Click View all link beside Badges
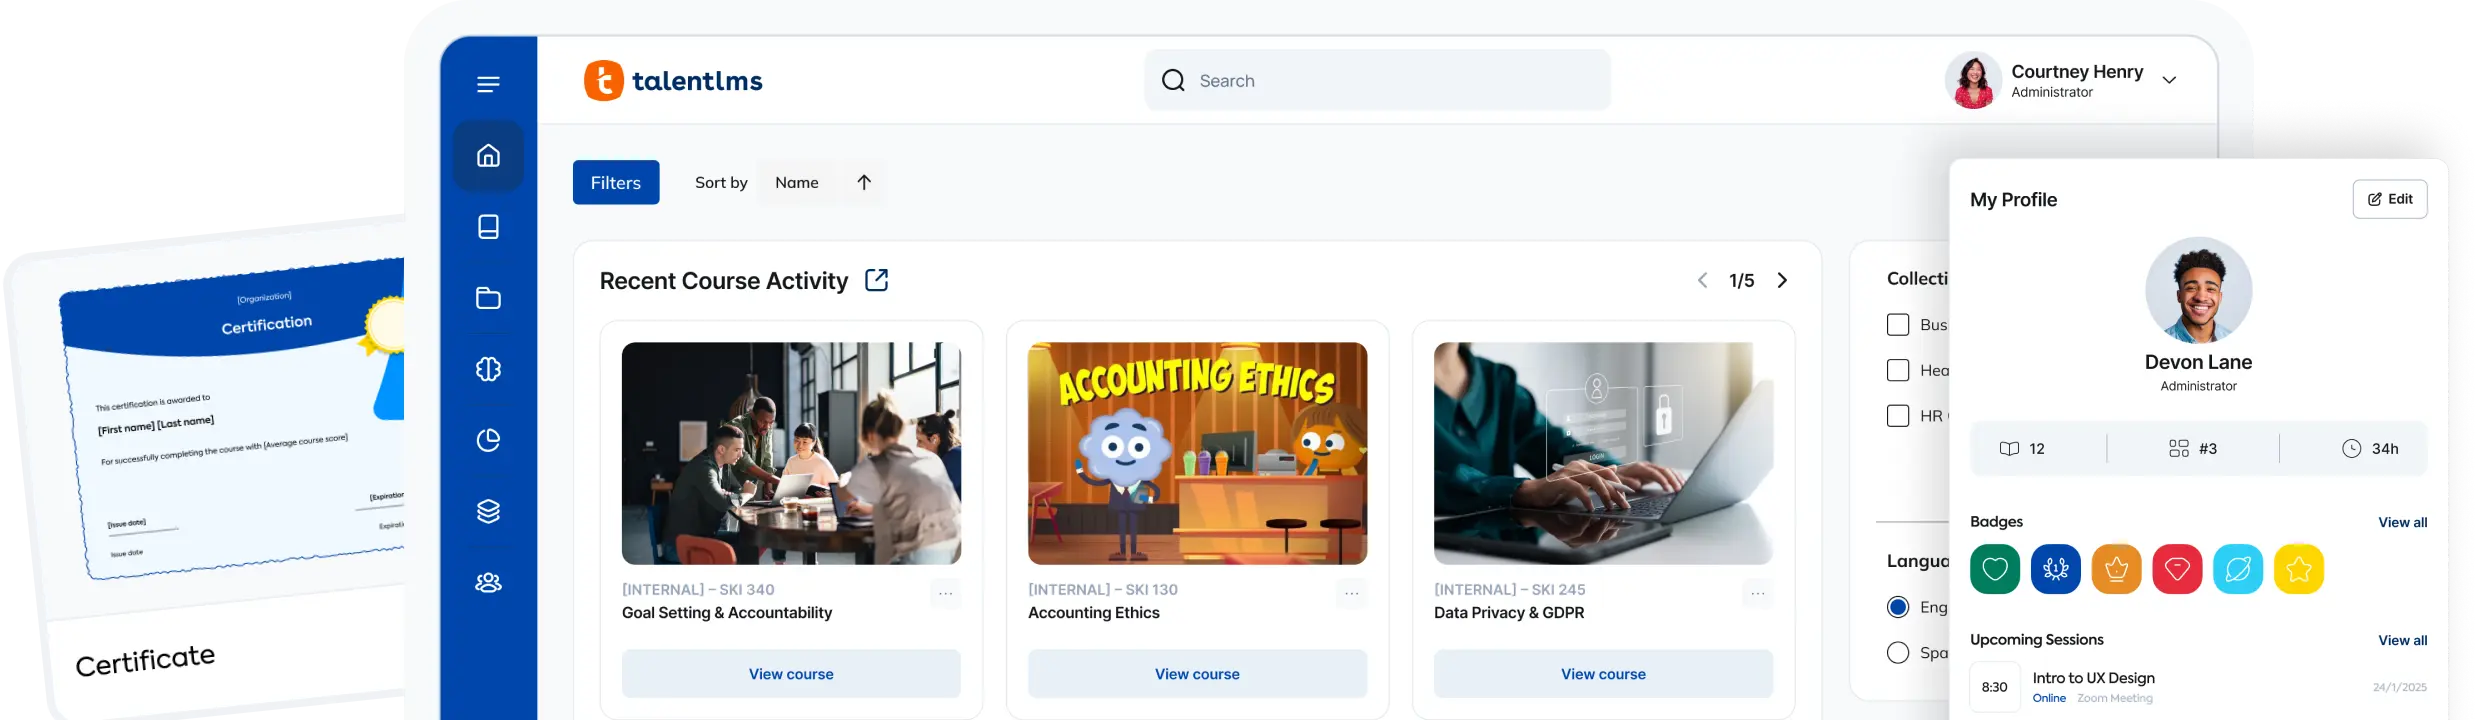The width and height of the screenshot is (2482, 720). 2402,523
